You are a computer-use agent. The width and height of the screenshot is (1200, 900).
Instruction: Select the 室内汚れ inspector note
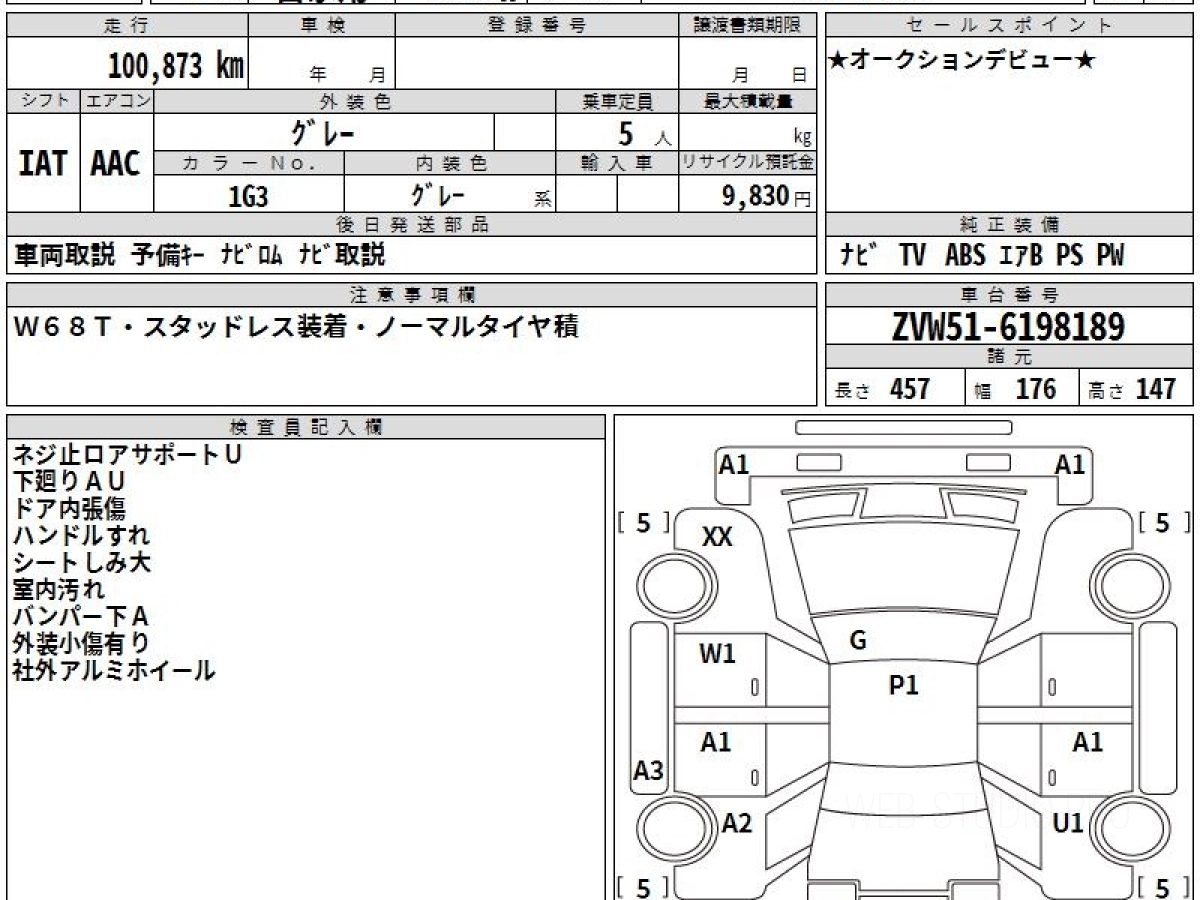[58, 590]
